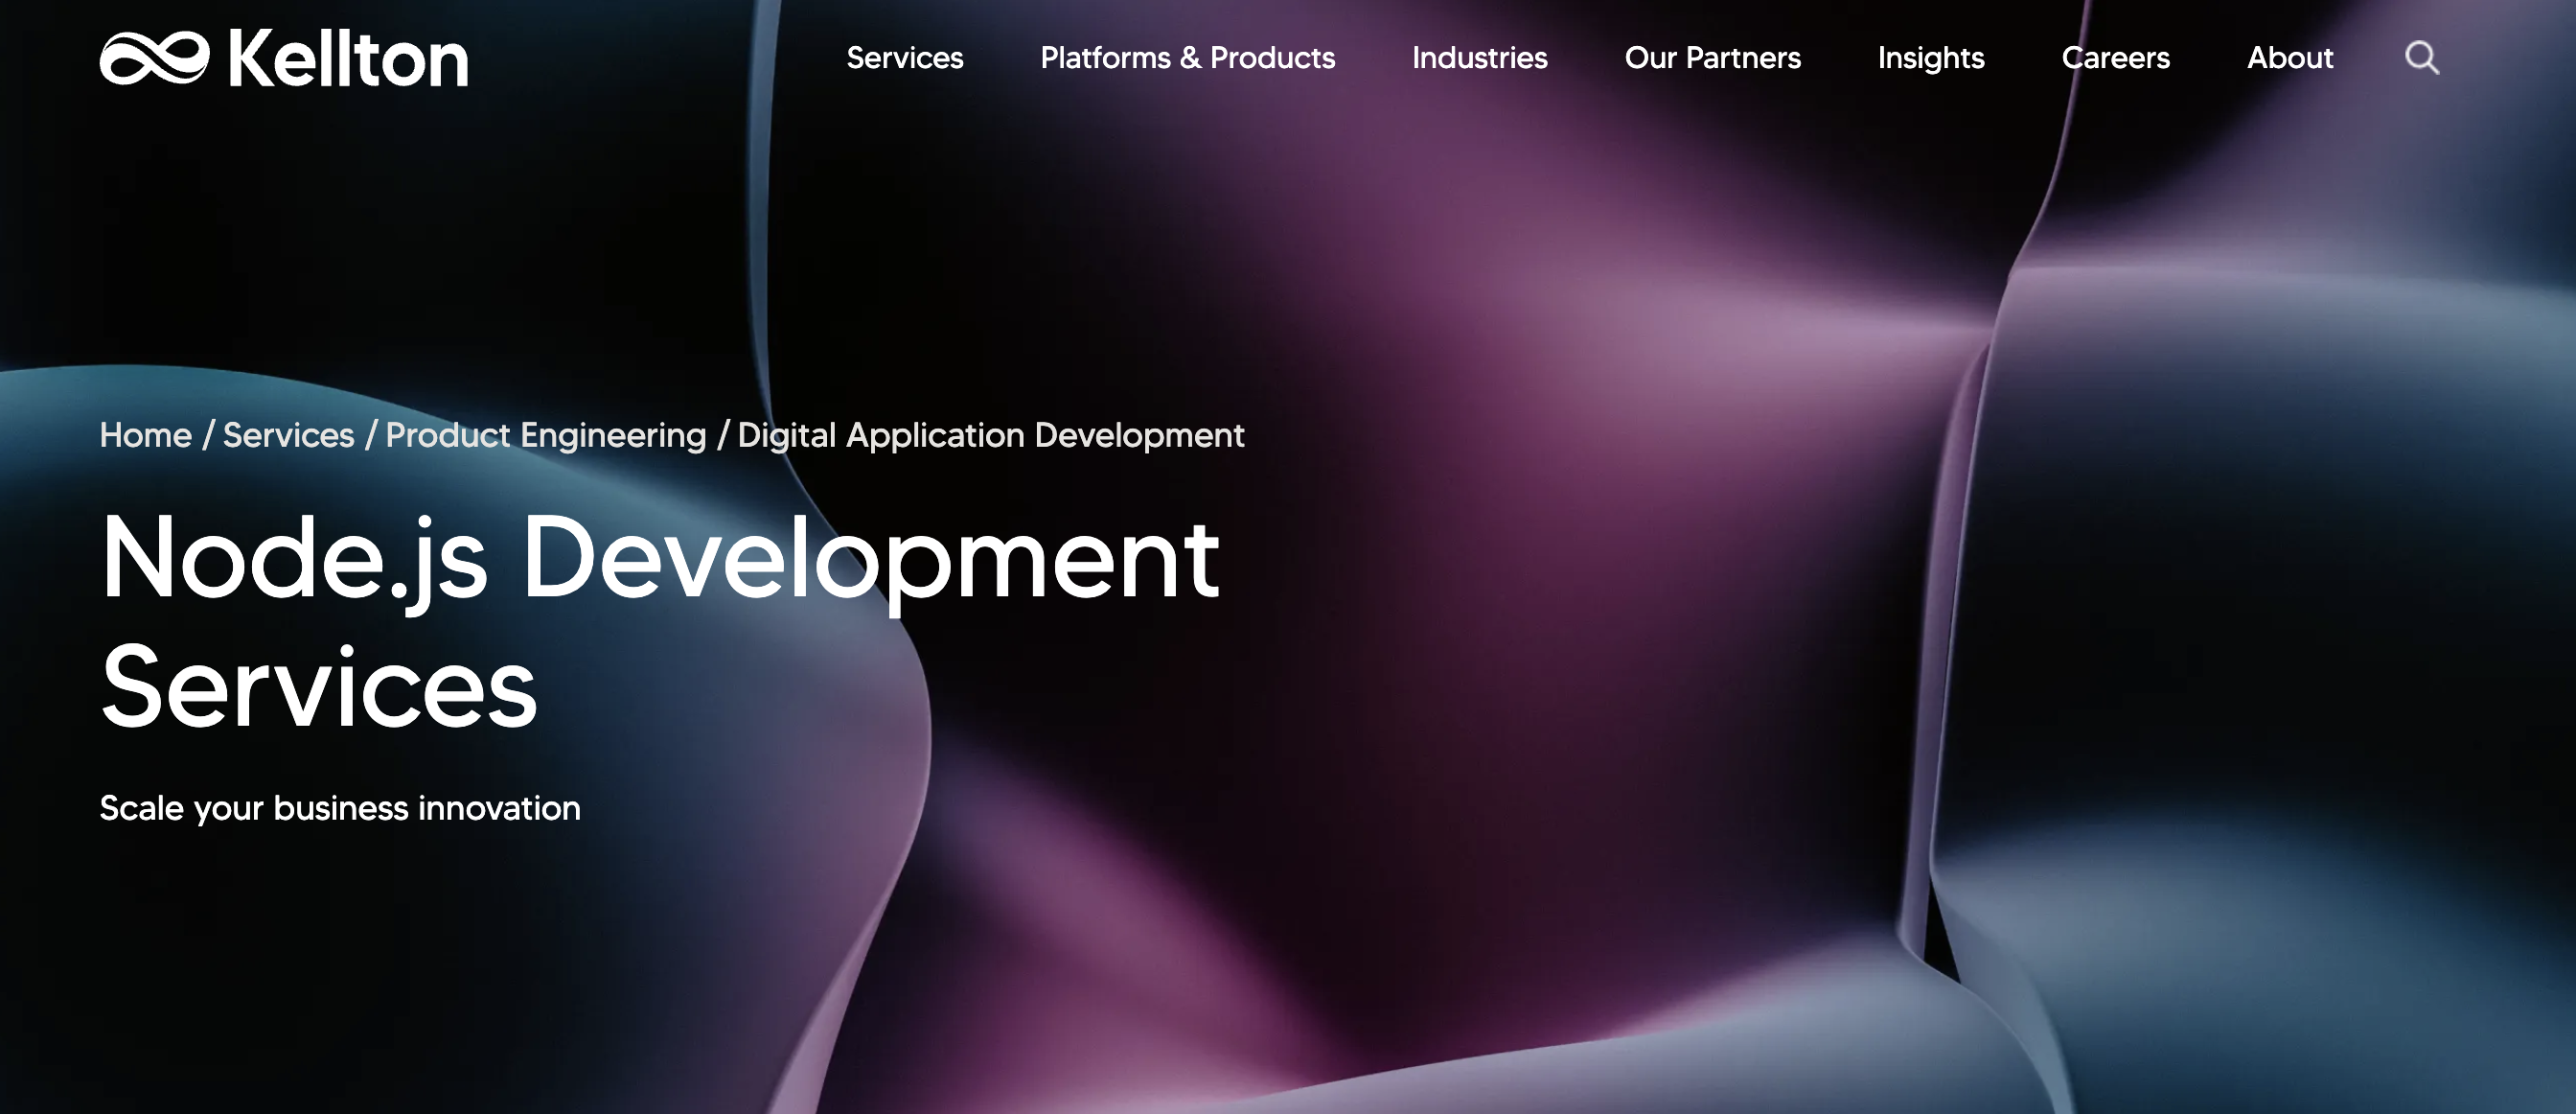Screen dimensions: 2576x1114
Task: Click the slash before Digital Application Development
Action: (722, 435)
